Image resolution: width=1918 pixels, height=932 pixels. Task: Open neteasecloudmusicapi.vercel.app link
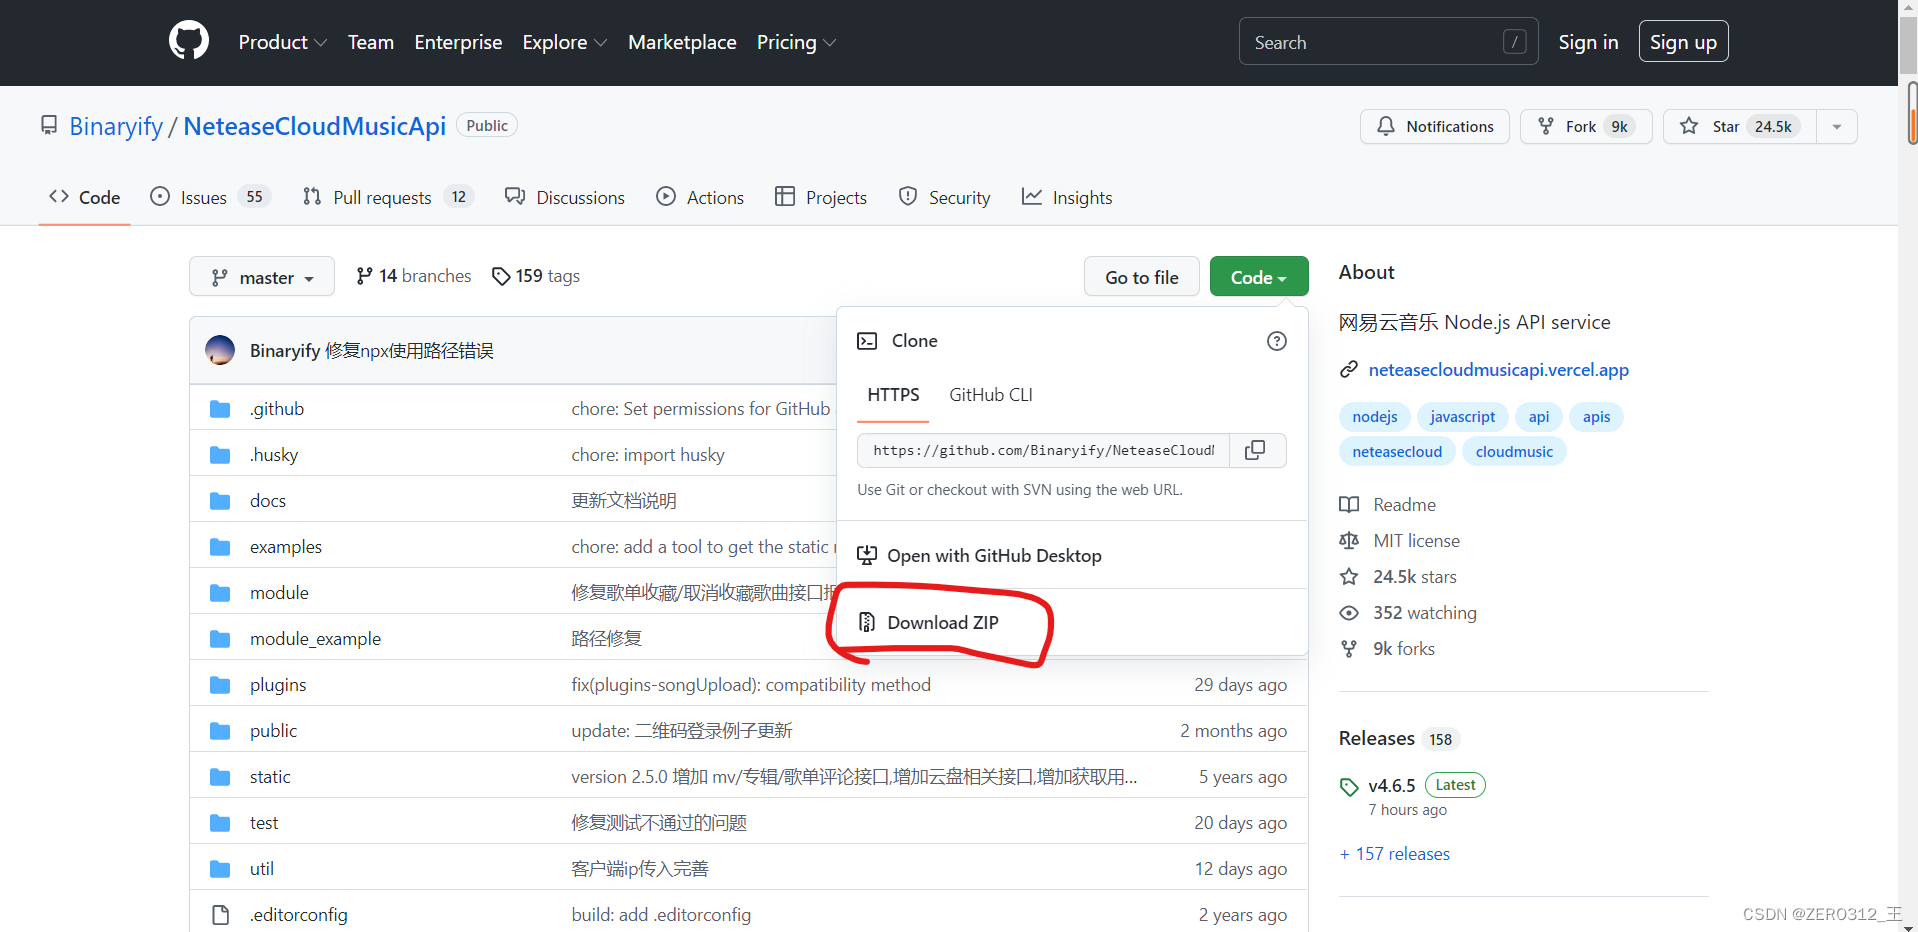coord(1498,370)
